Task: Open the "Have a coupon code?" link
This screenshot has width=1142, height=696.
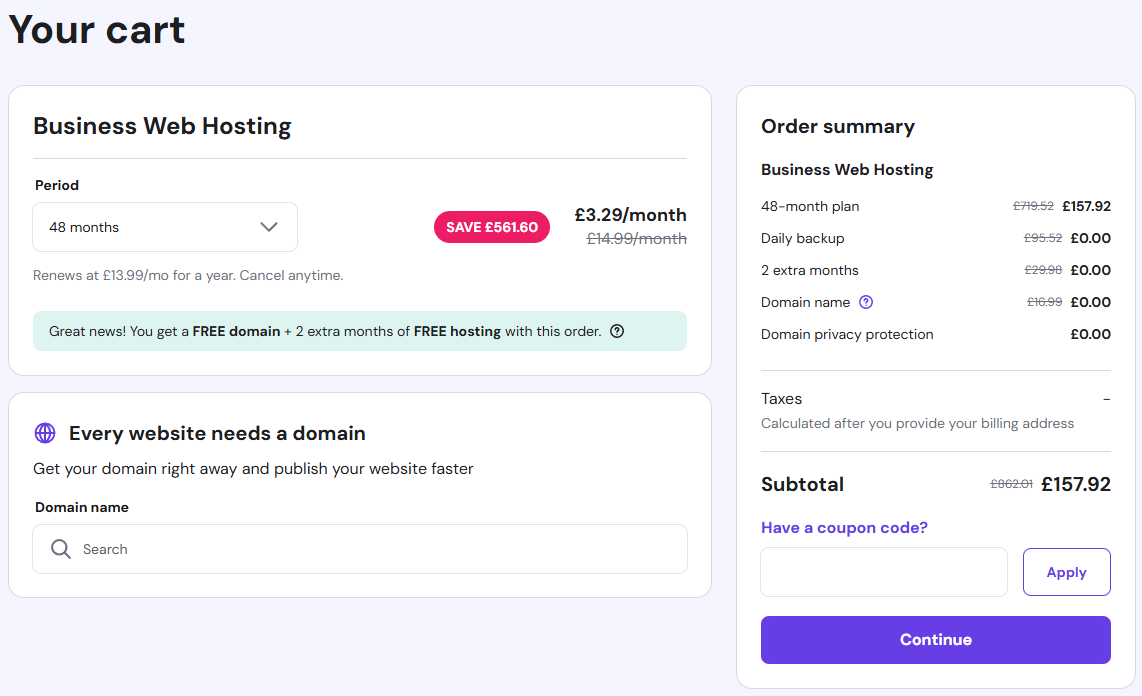Action: point(844,528)
